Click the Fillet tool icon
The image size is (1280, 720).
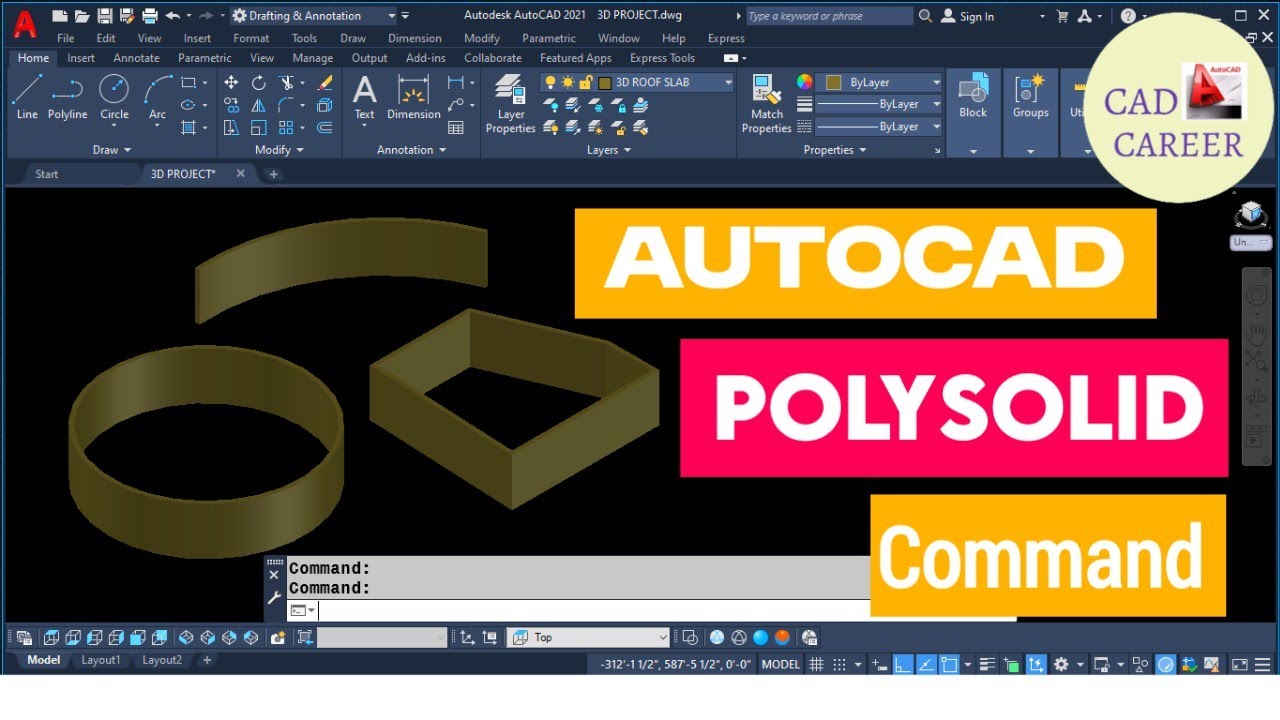[x=287, y=105]
